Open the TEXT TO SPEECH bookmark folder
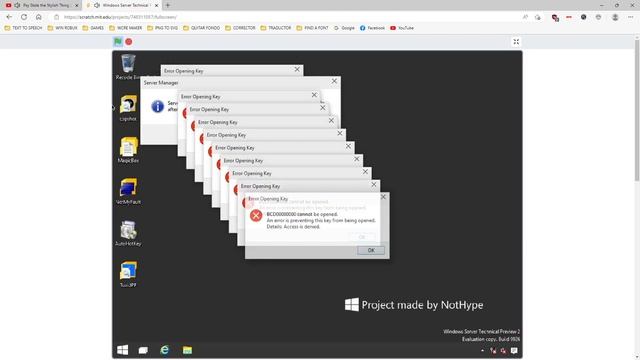The width and height of the screenshot is (640, 360). [x=23, y=28]
